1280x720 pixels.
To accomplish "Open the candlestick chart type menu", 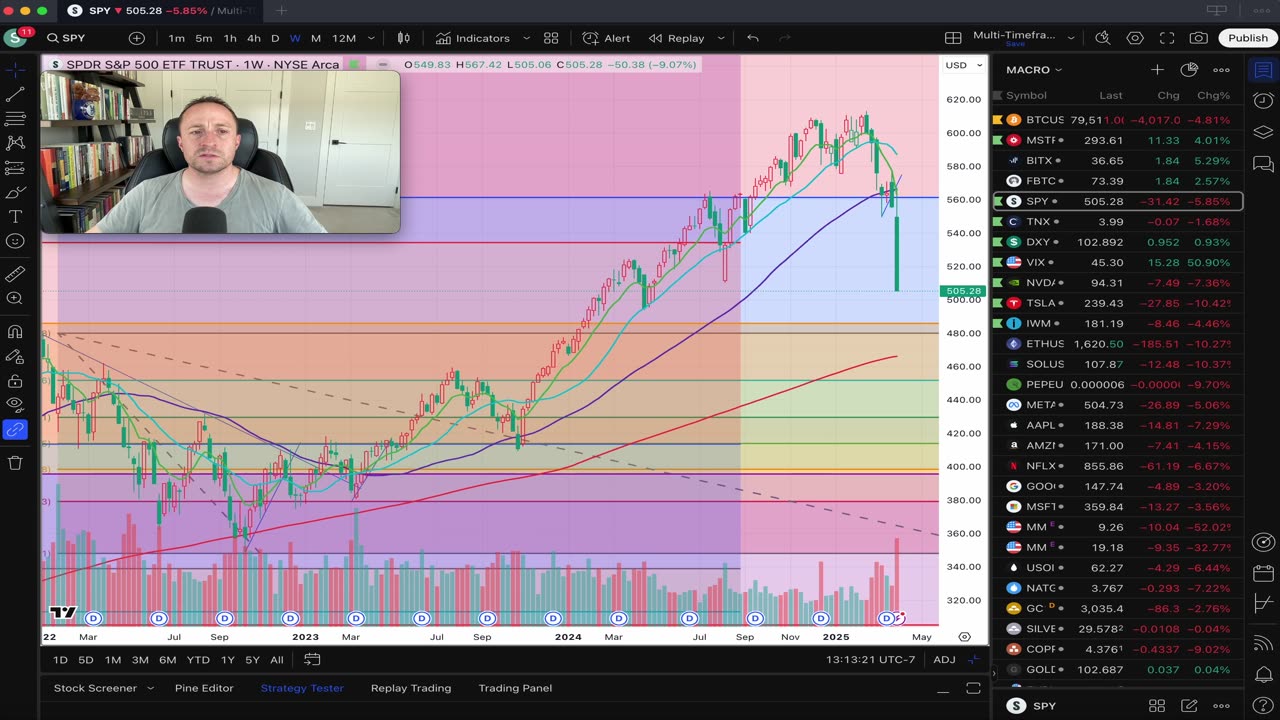I will [x=404, y=38].
